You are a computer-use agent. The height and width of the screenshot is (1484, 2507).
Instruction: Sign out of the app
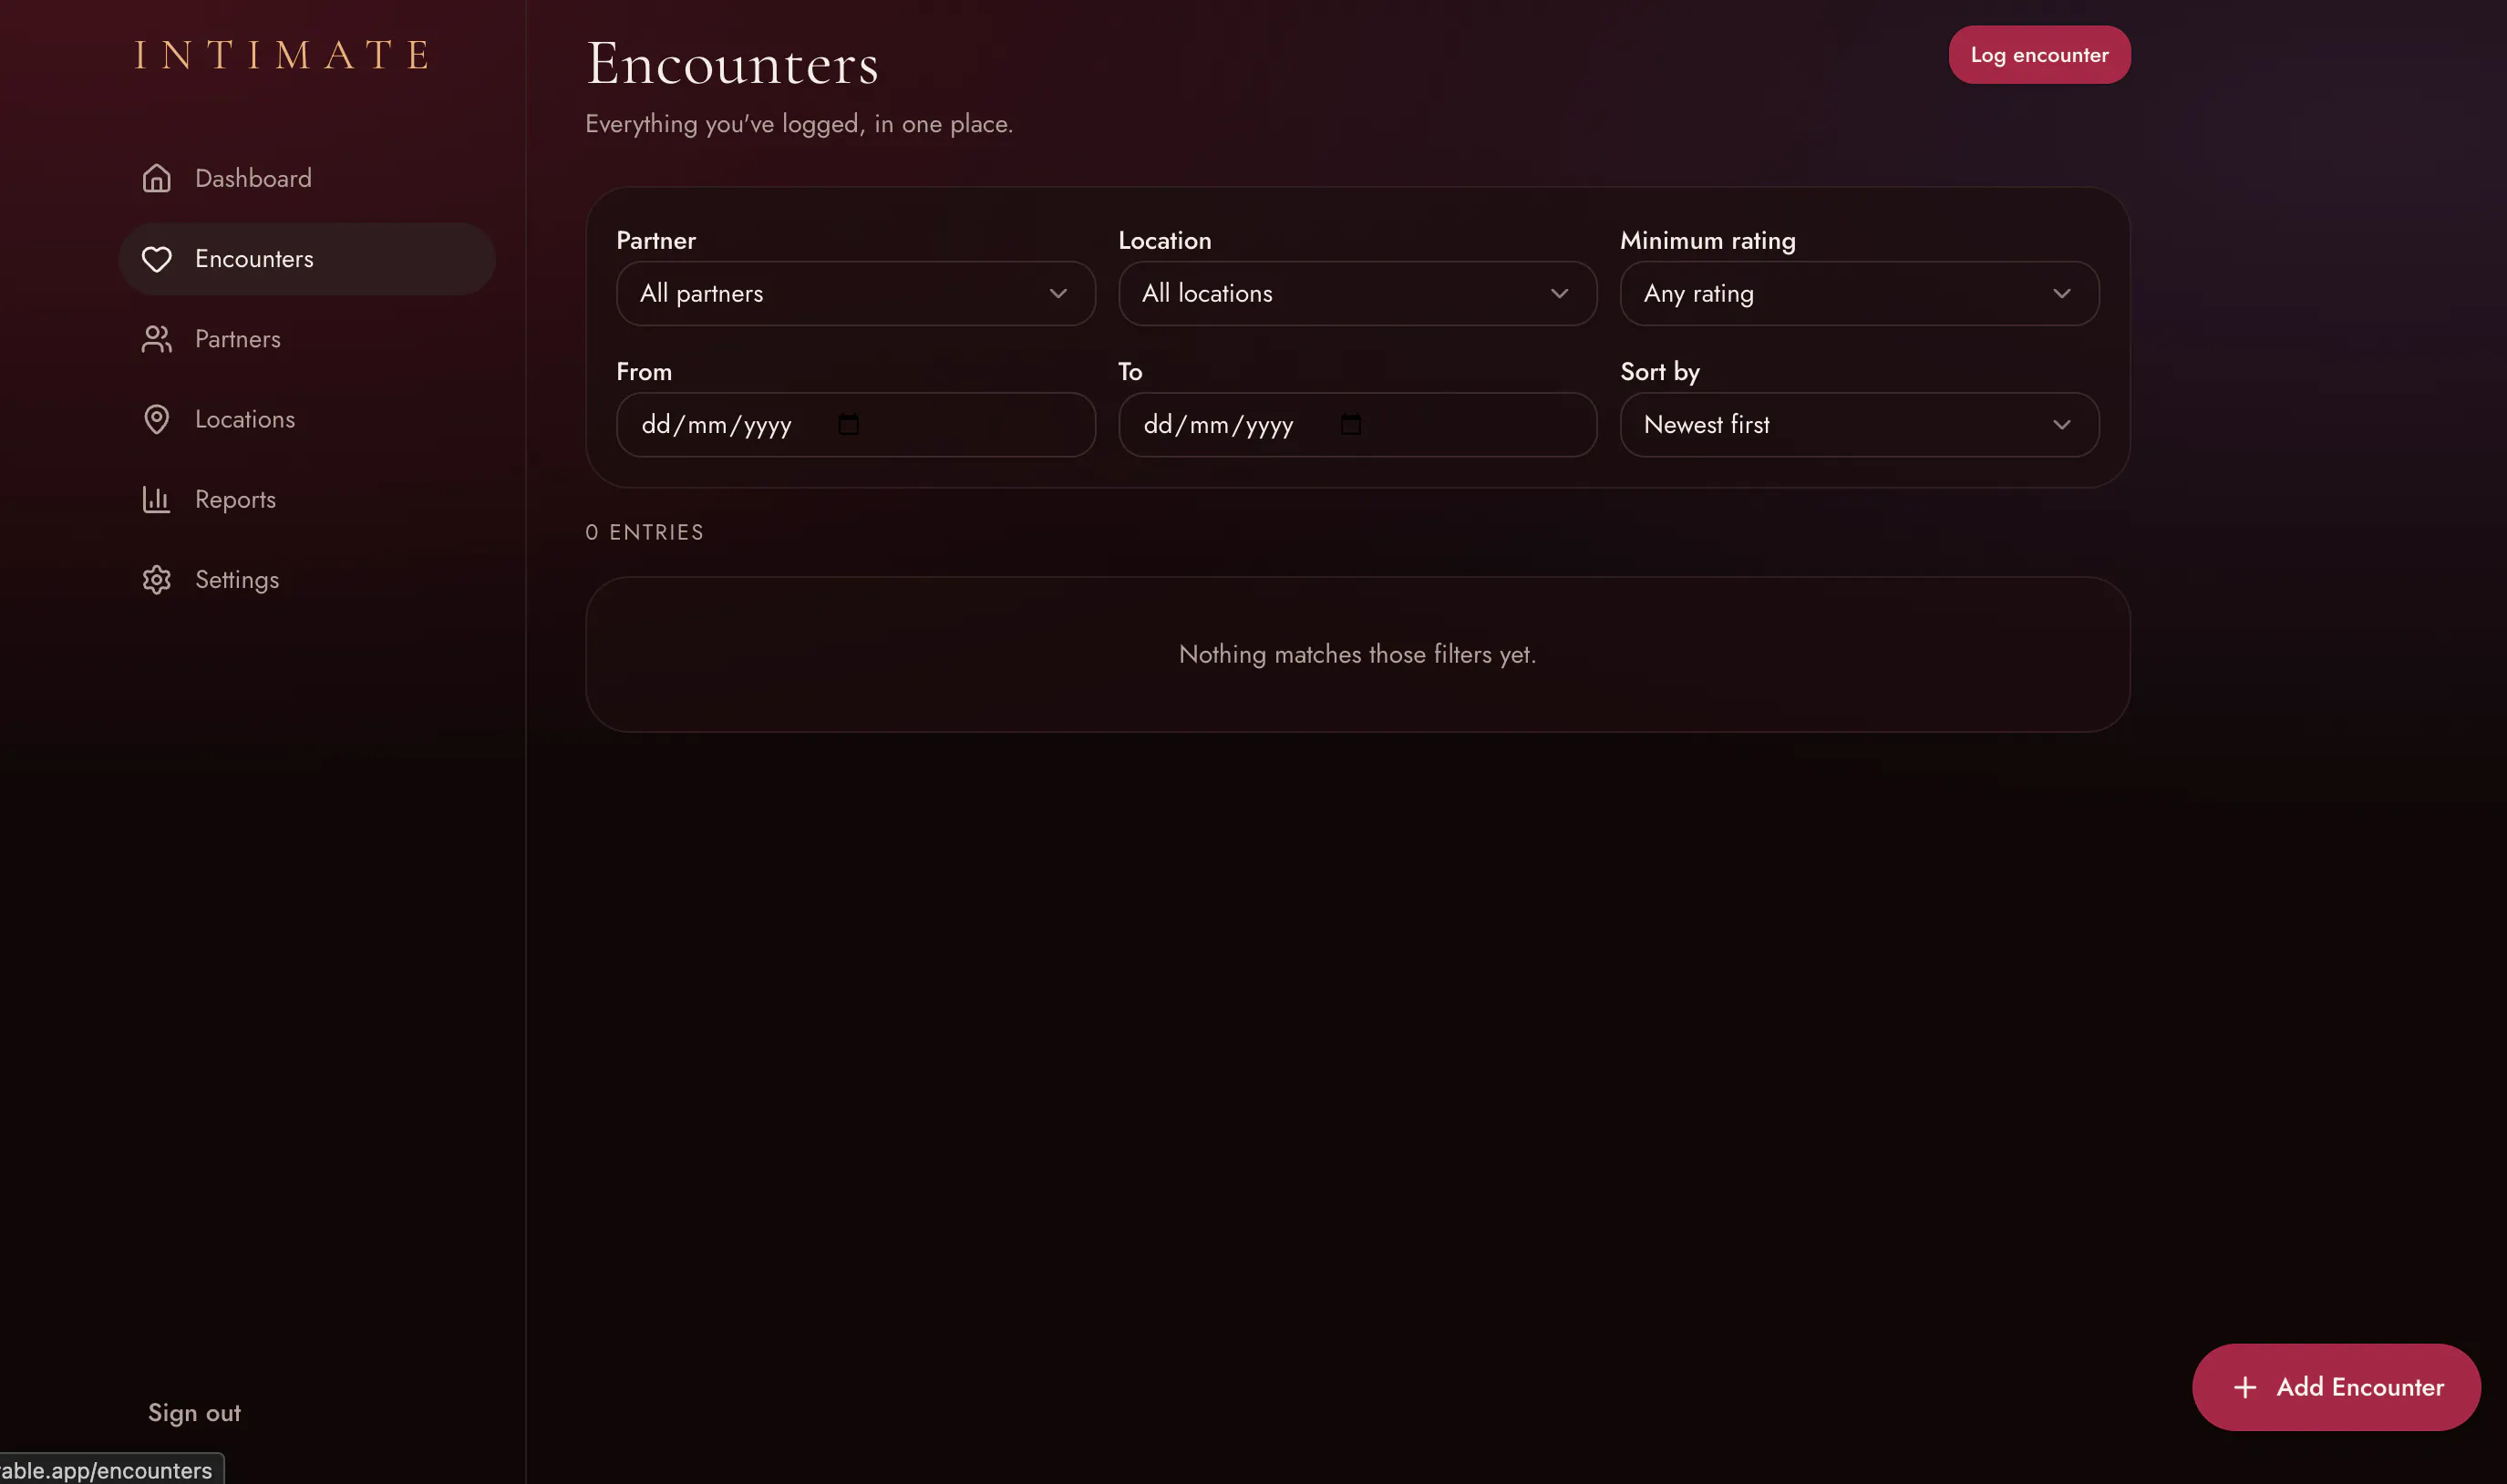[194, 1412]
